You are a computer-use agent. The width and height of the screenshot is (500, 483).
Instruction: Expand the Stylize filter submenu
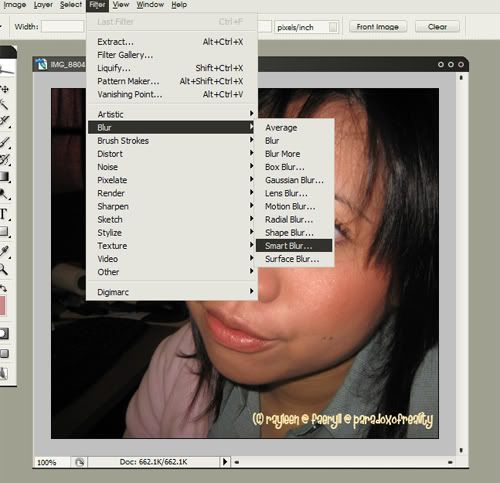coord(172,233)
